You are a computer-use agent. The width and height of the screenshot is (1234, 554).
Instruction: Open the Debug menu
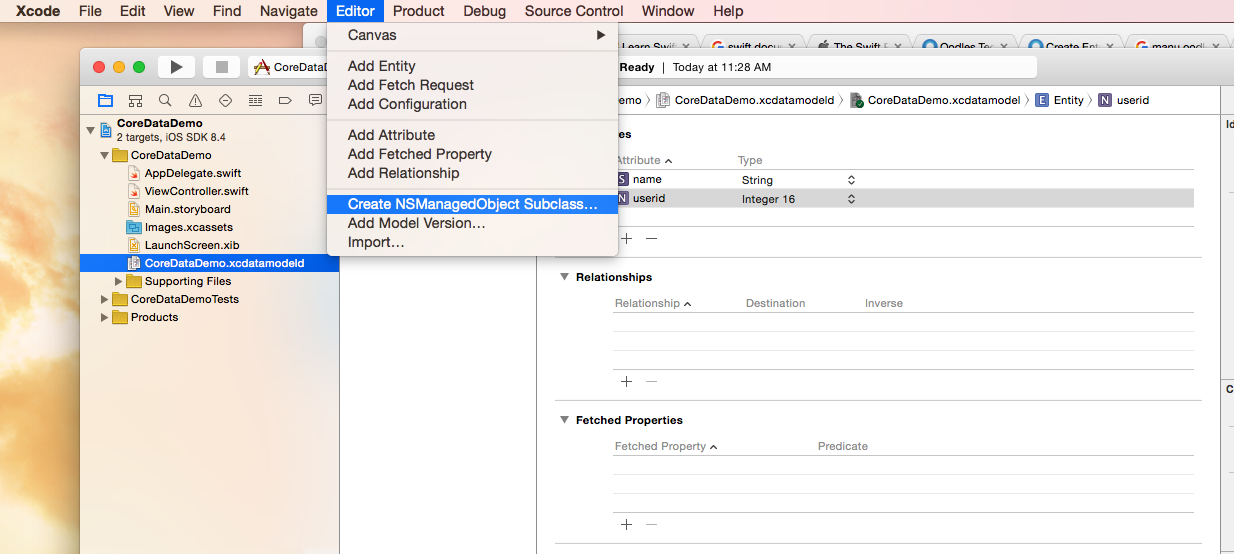(x=484, y=11)
